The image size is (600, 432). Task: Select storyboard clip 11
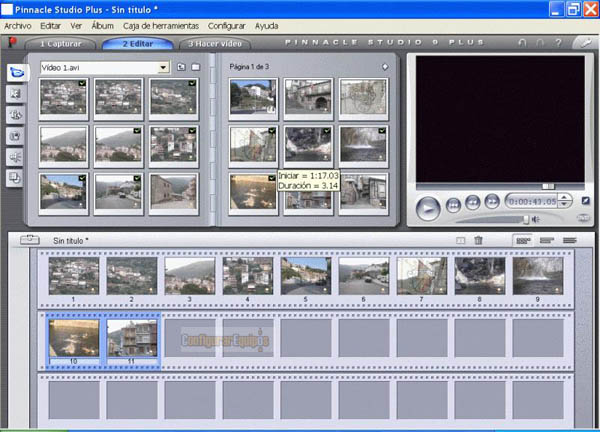click(132, 338)
